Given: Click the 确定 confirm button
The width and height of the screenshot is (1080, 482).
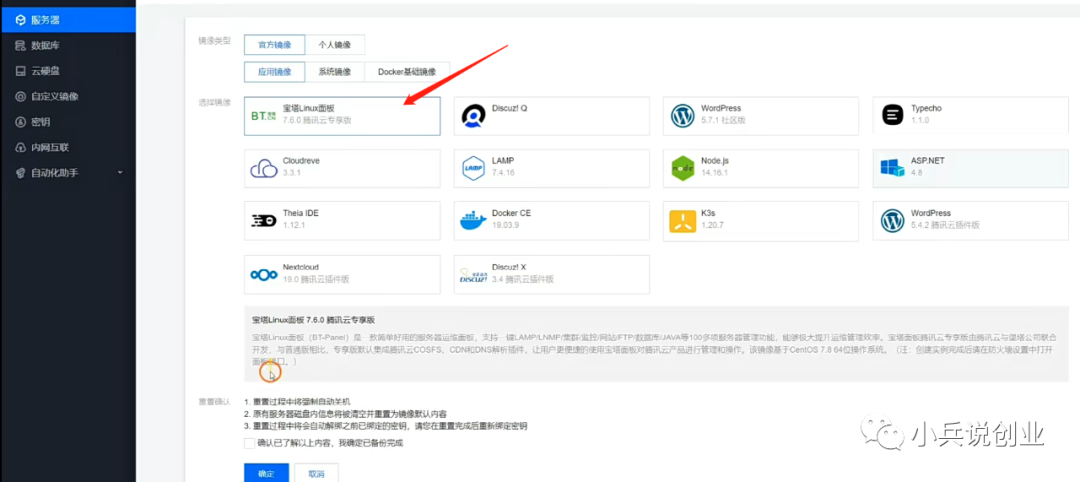Looking at the screenshot, I should tap(266, 474).
